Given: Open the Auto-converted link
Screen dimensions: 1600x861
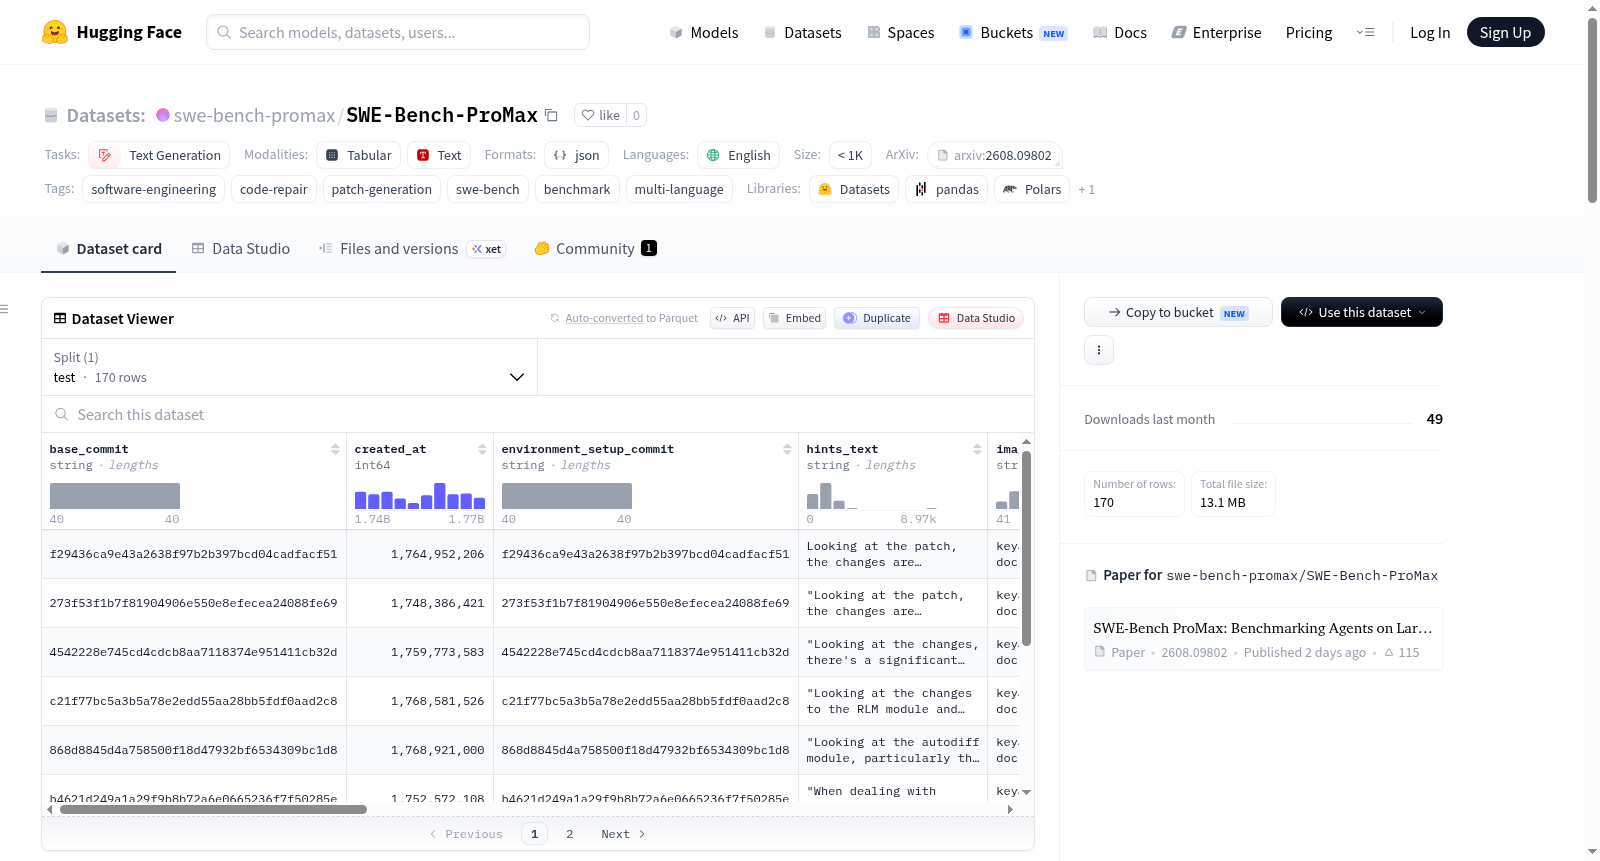Looking at the screenshot, I should coord(604,318).
